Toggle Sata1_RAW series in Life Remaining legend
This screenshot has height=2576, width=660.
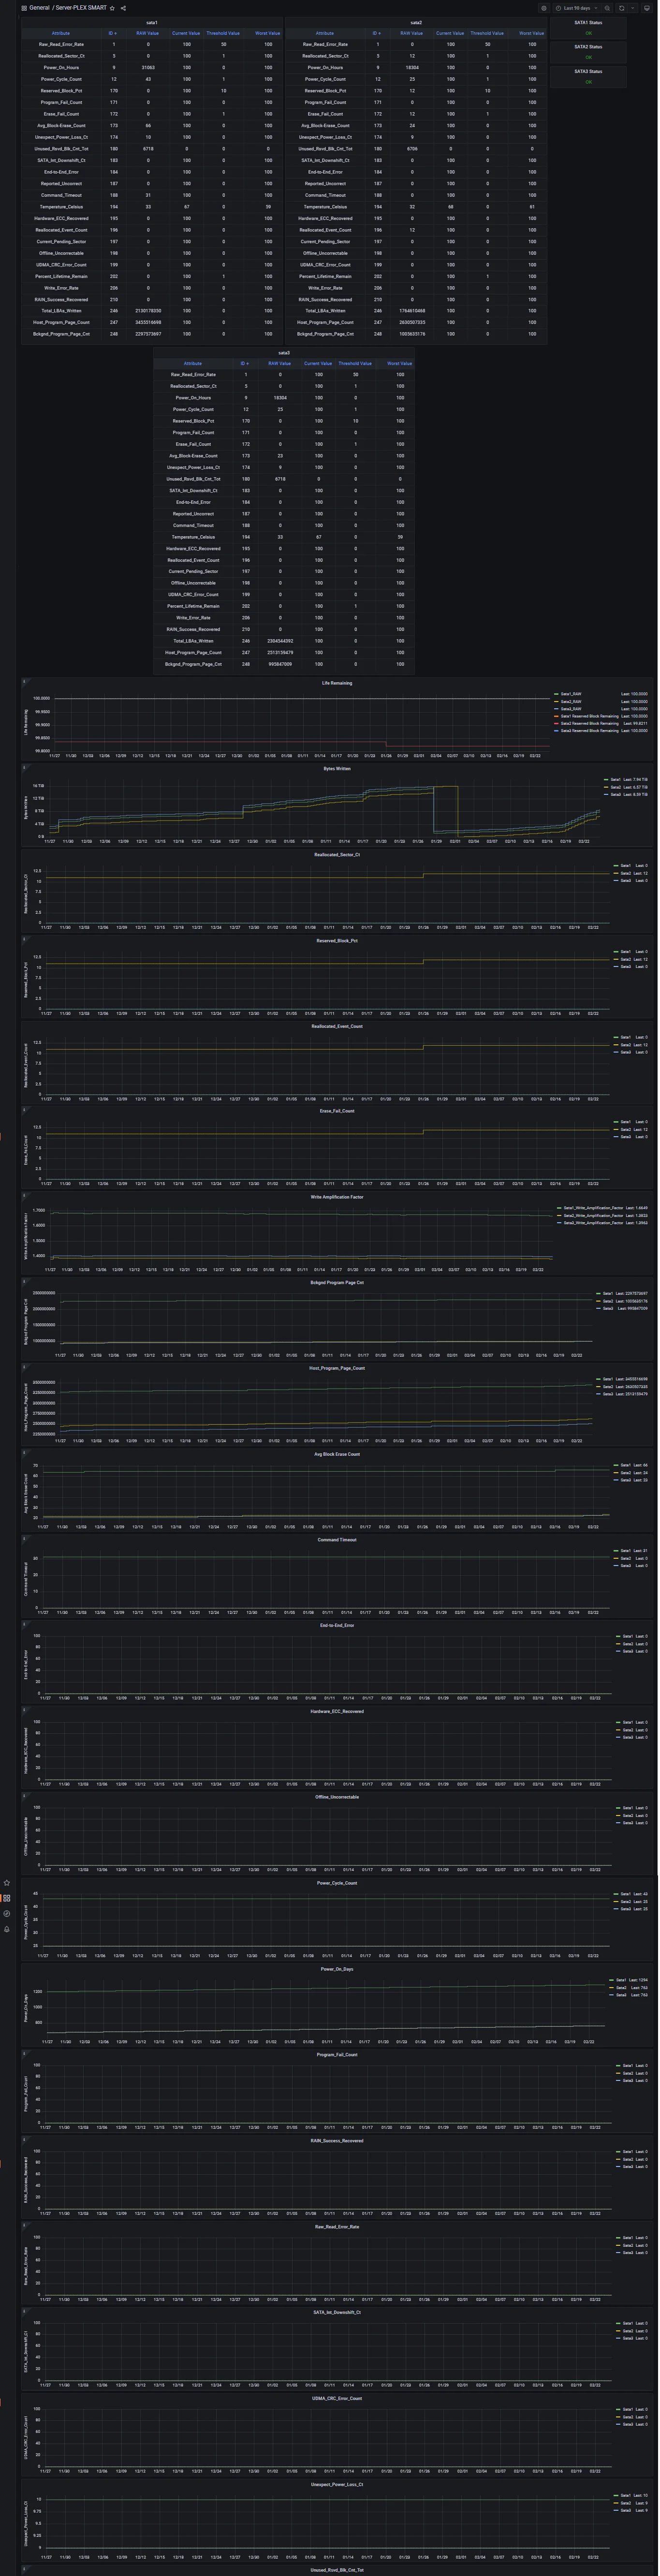[571, 694]
